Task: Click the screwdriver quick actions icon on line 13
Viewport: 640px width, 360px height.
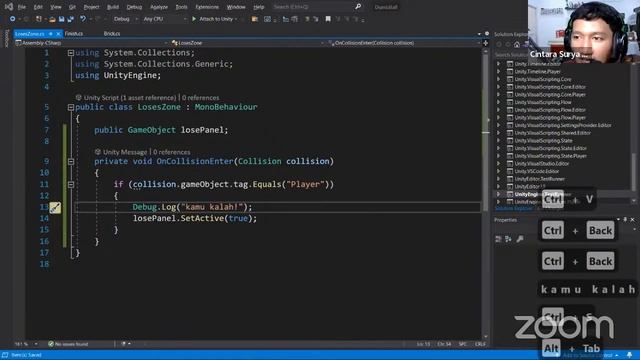Action: coord(55,207)
